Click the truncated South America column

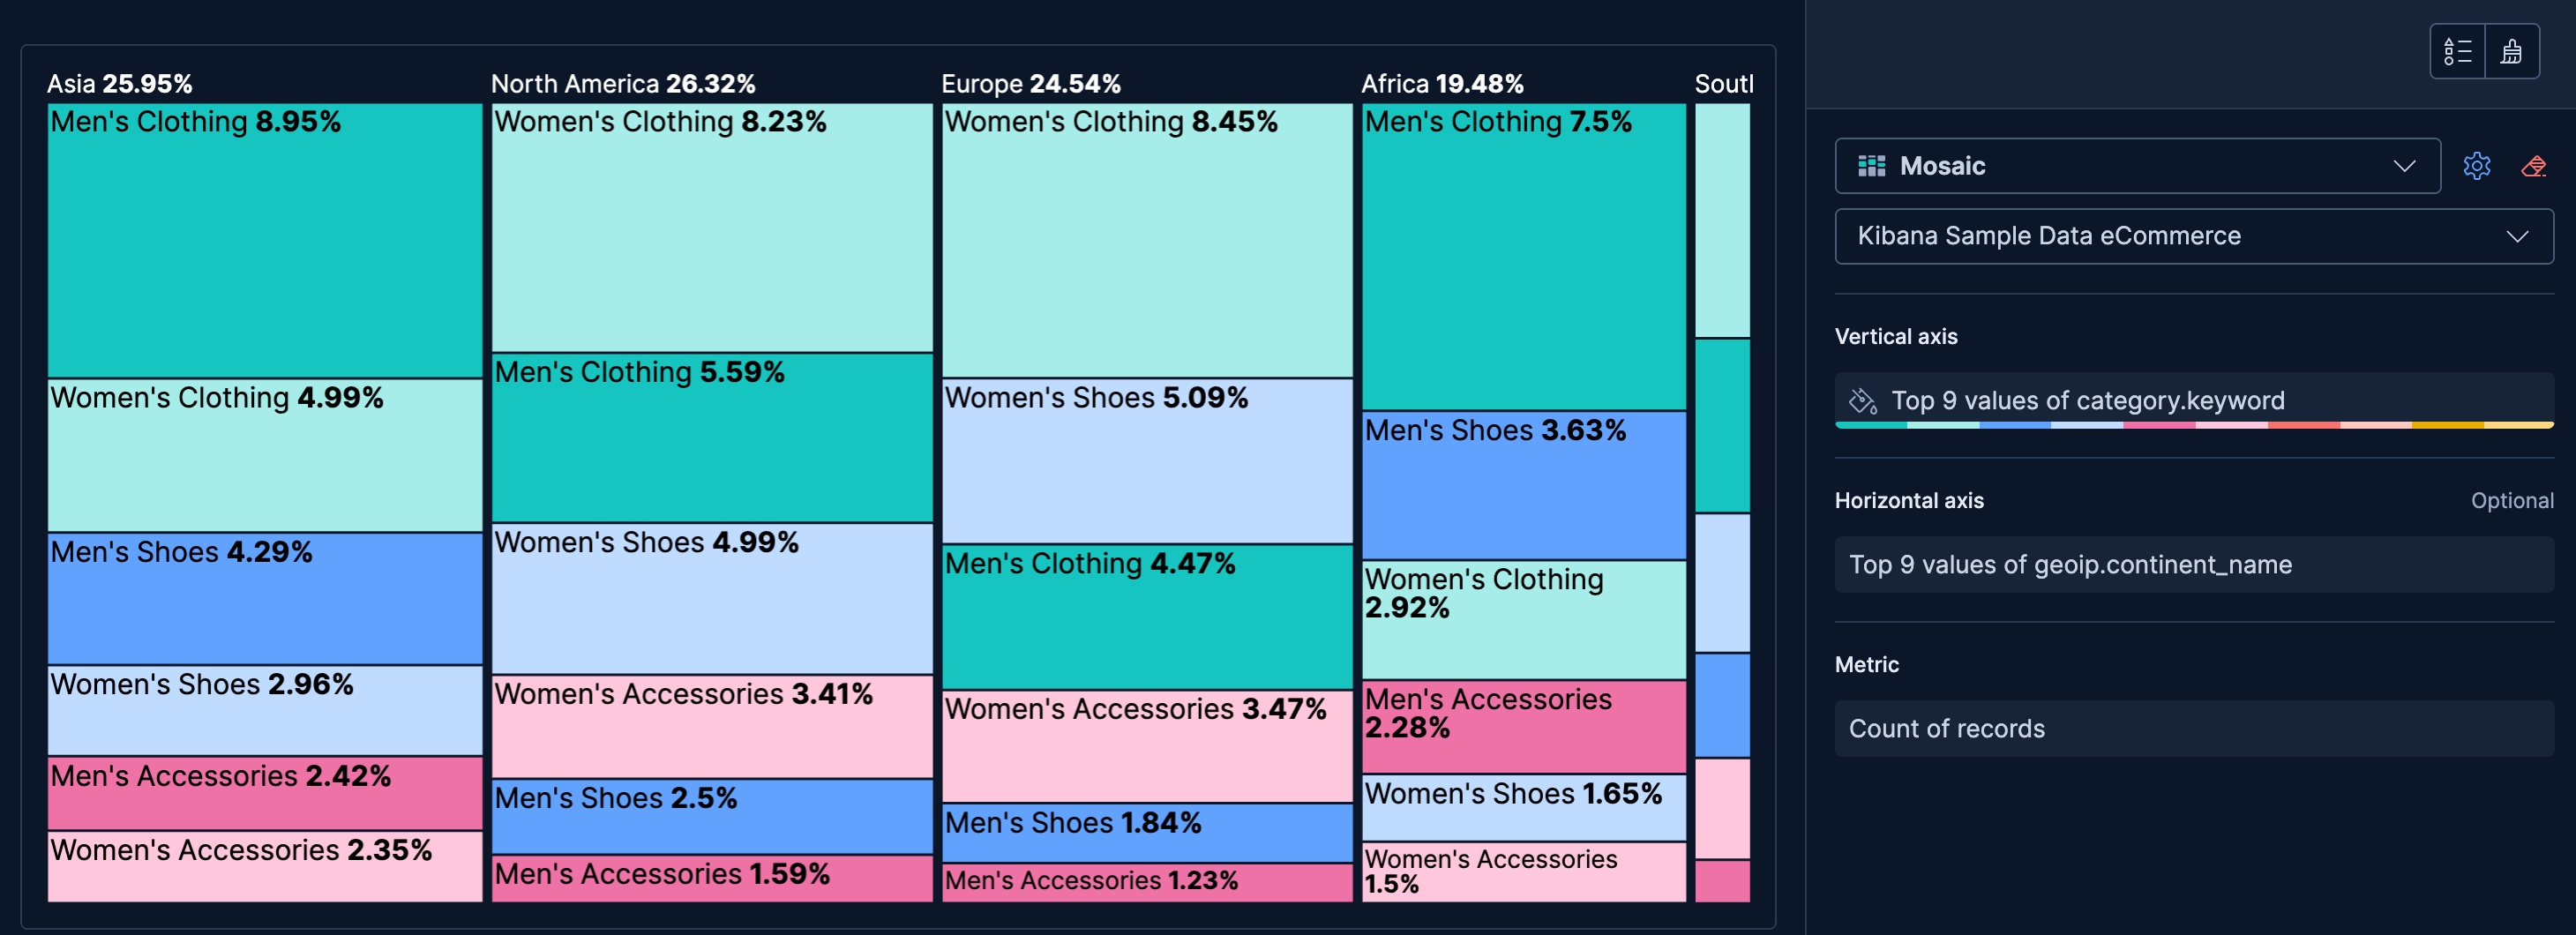(x=1722, y=450)
